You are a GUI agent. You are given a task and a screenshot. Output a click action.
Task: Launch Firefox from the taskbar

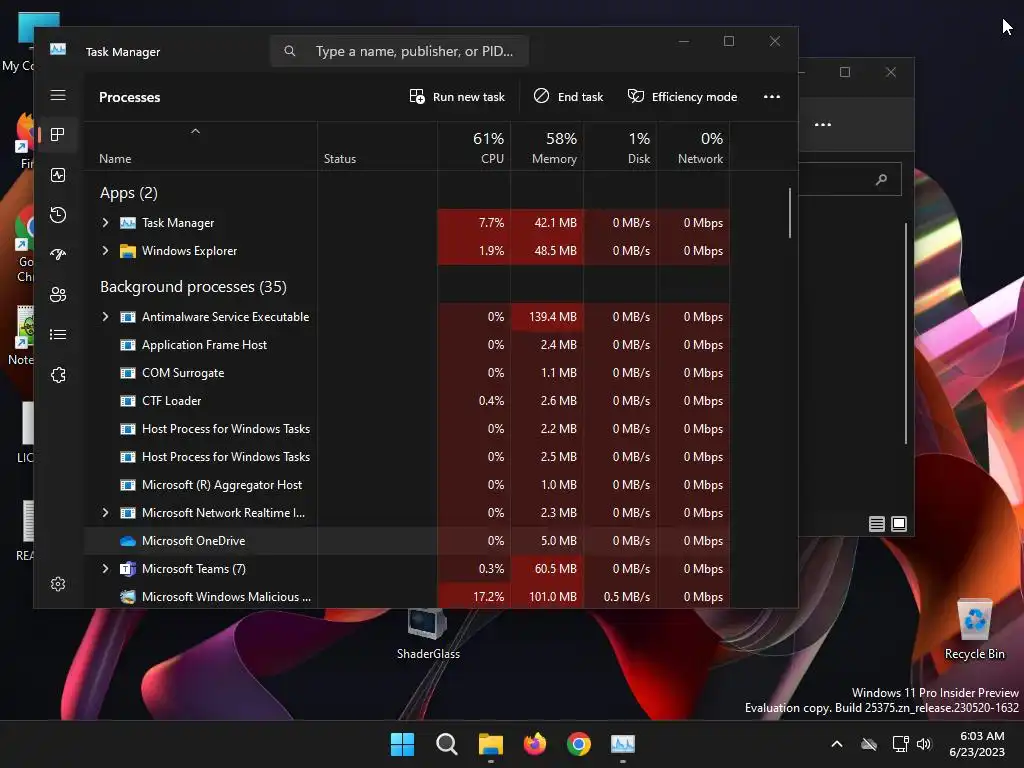tap(535, 744)
